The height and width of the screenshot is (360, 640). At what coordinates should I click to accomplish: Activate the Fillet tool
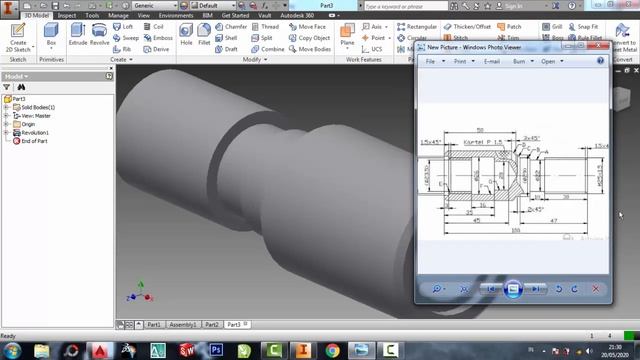click(204, 34)
